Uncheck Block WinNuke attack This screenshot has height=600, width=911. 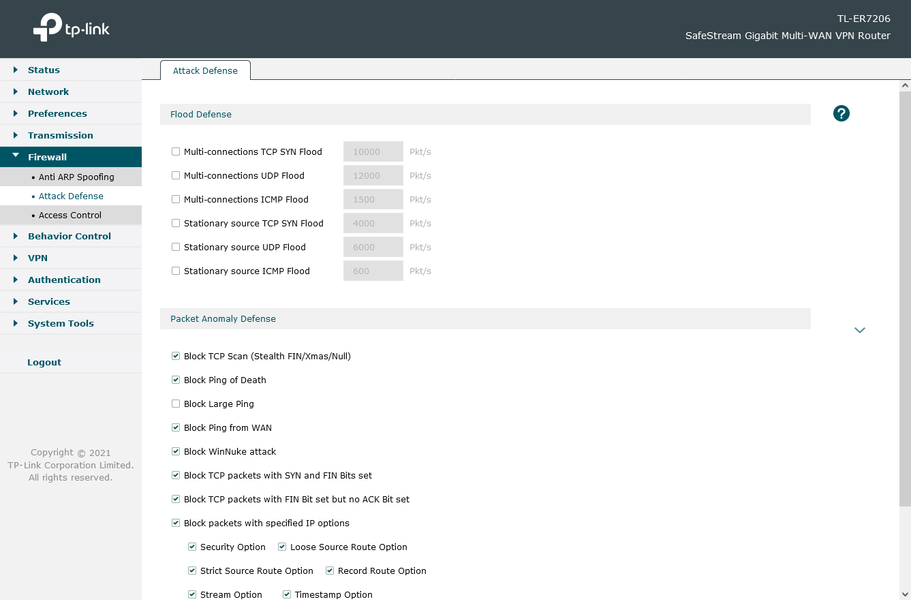point(175,451)
